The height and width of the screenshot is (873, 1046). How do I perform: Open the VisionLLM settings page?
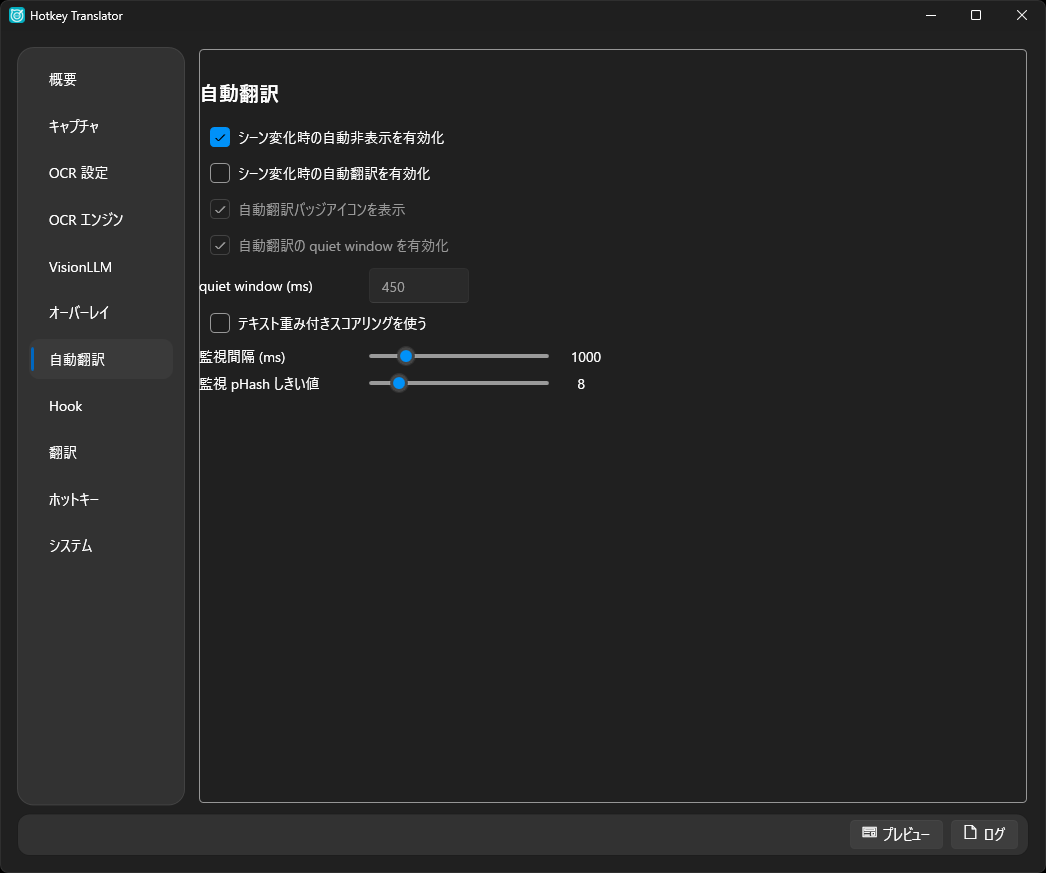click(101, 266)
